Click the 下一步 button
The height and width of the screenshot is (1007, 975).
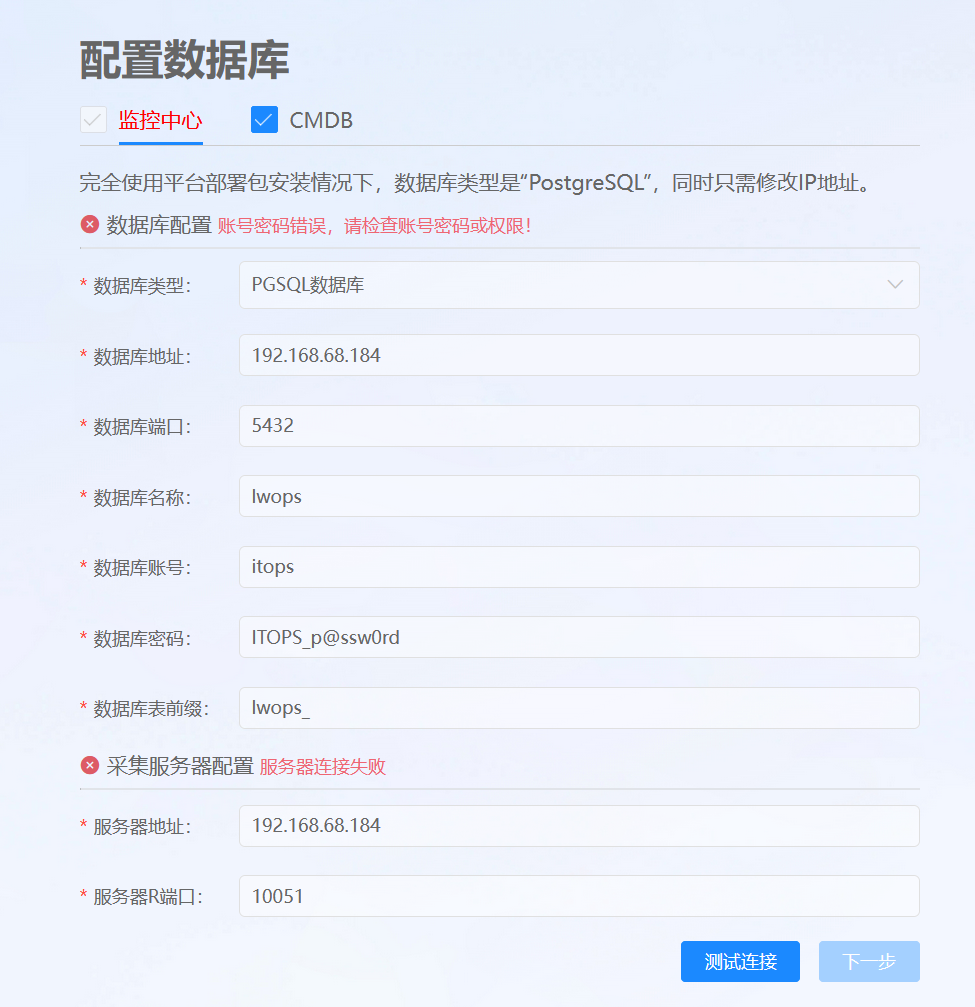869,961
